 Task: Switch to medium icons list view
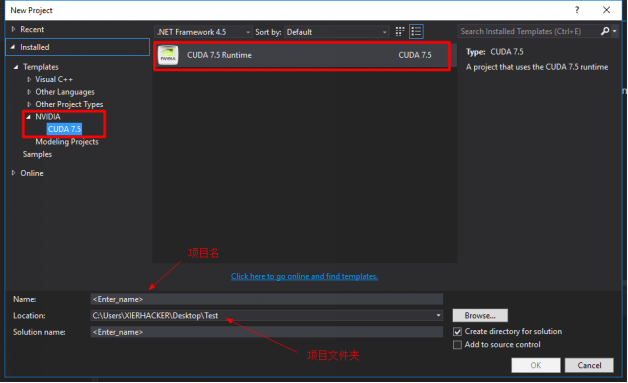pos(416,32)
